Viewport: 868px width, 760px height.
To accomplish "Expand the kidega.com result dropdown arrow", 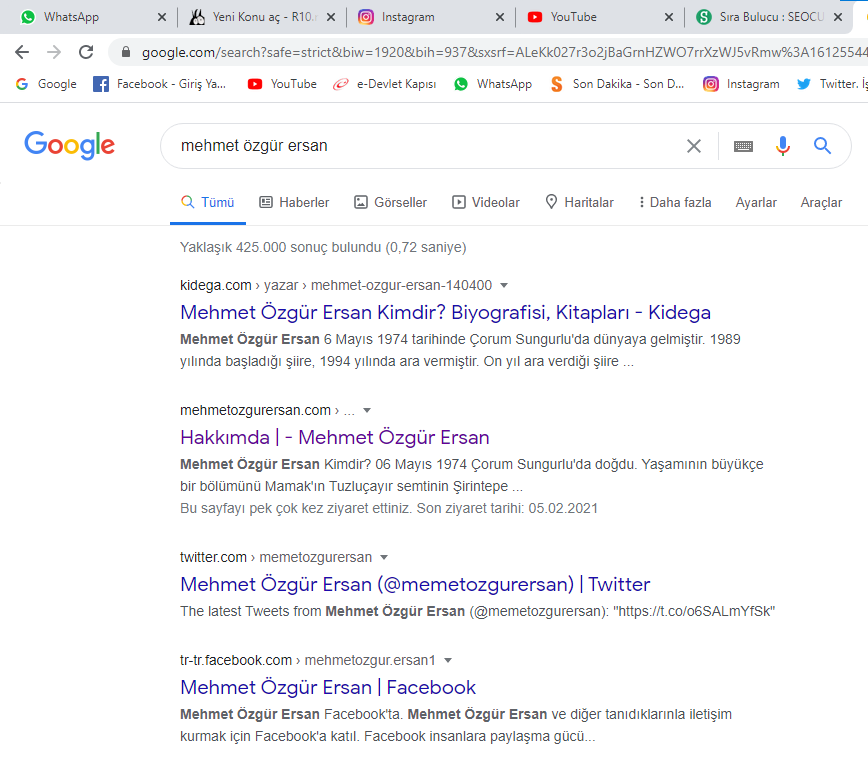I will [504, 286].
